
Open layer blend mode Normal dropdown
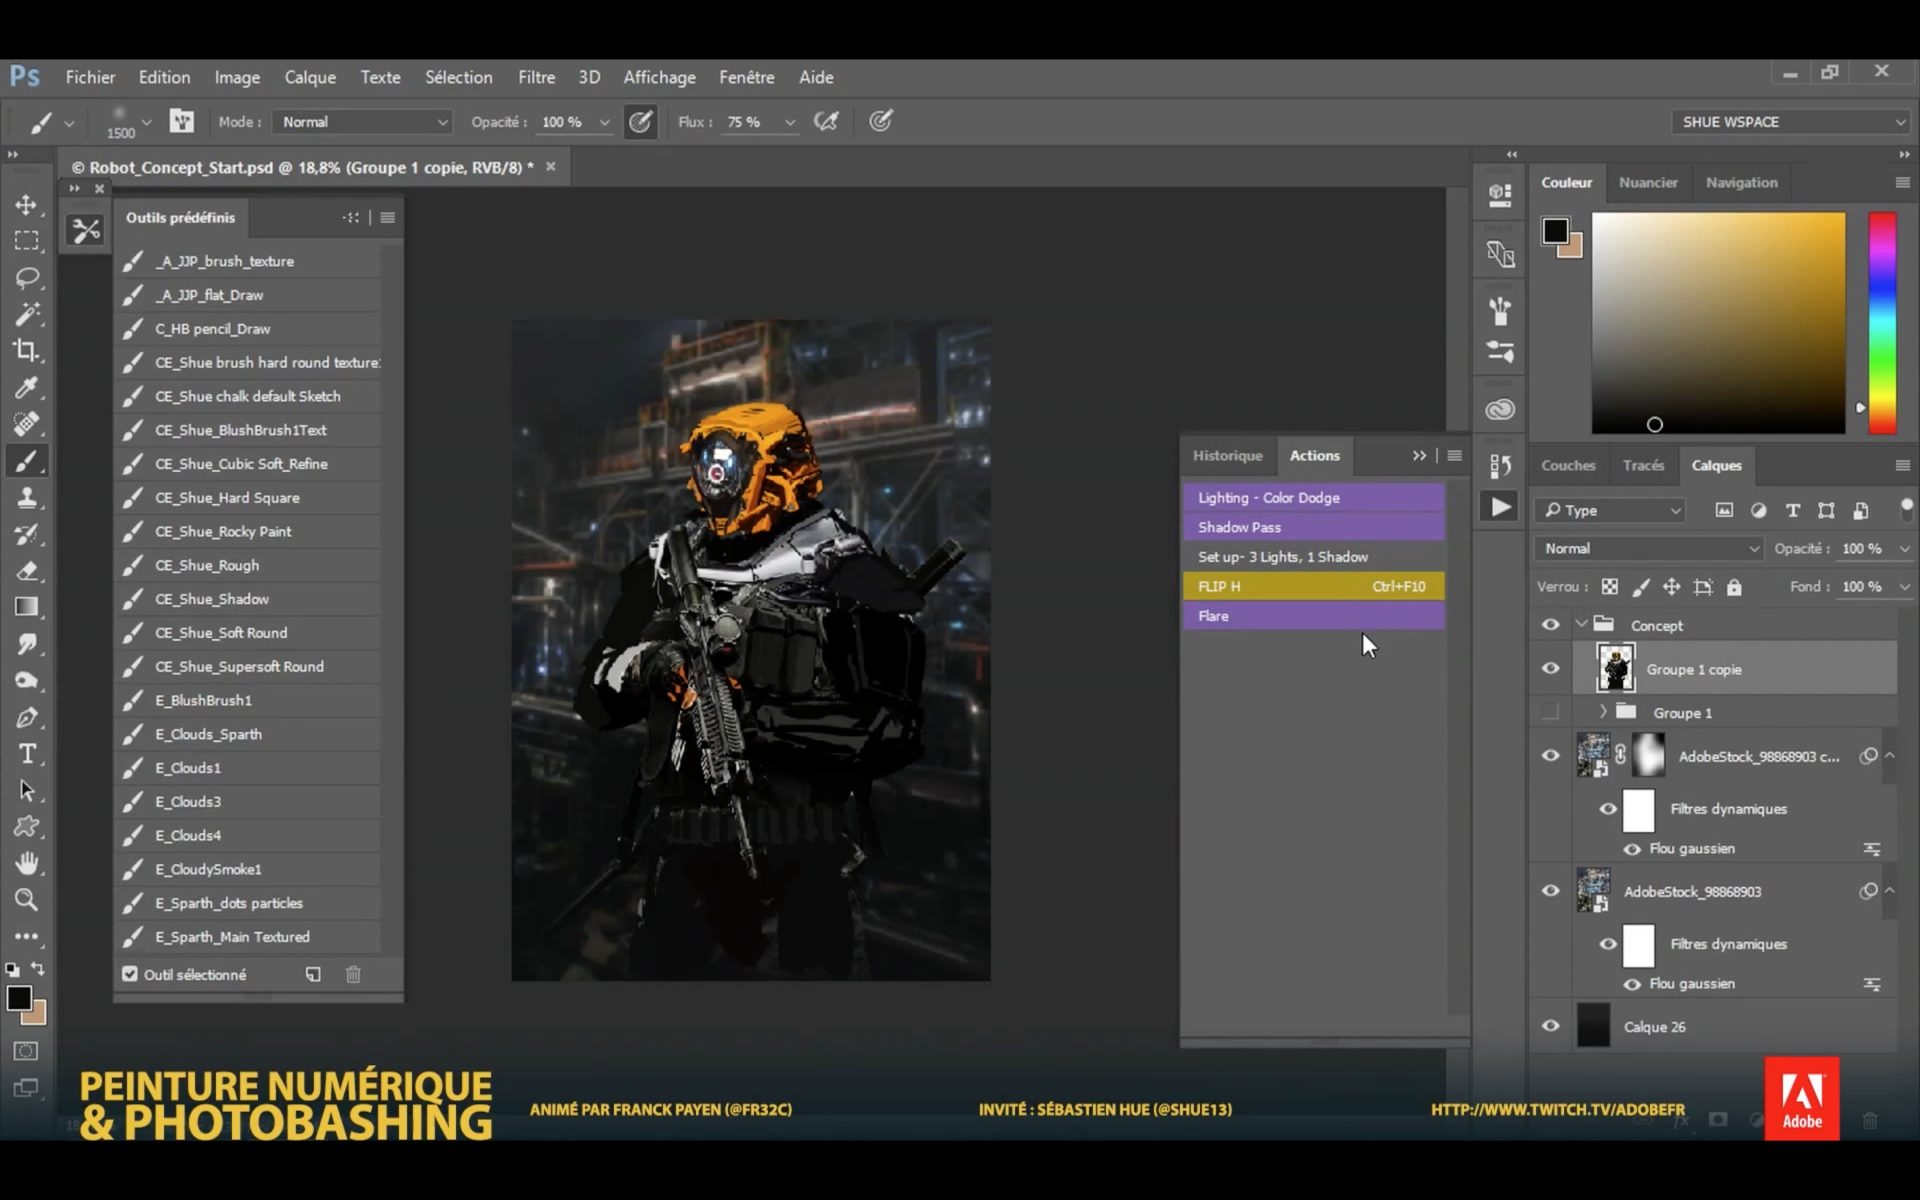tap(1648, 548)
